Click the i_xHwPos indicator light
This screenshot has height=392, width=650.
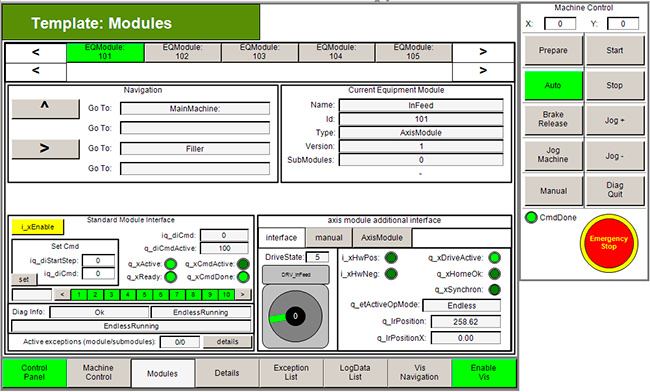tap(391, 258)
